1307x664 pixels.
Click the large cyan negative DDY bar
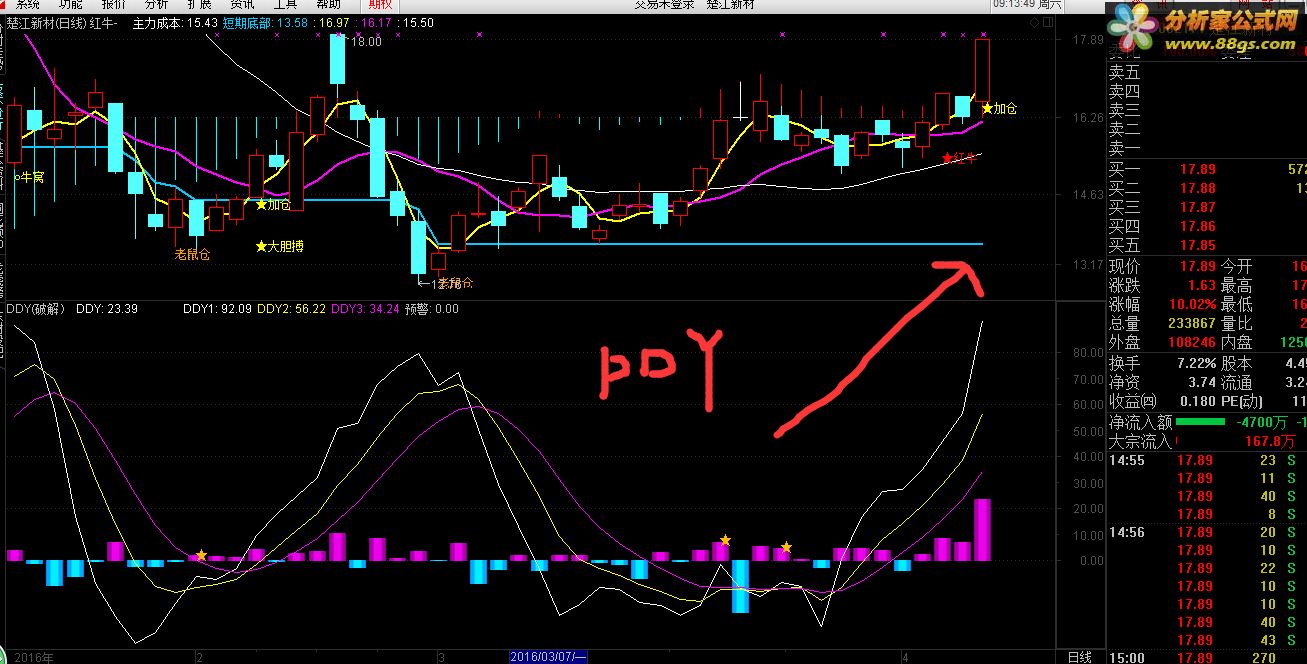(x=740, y=586)
